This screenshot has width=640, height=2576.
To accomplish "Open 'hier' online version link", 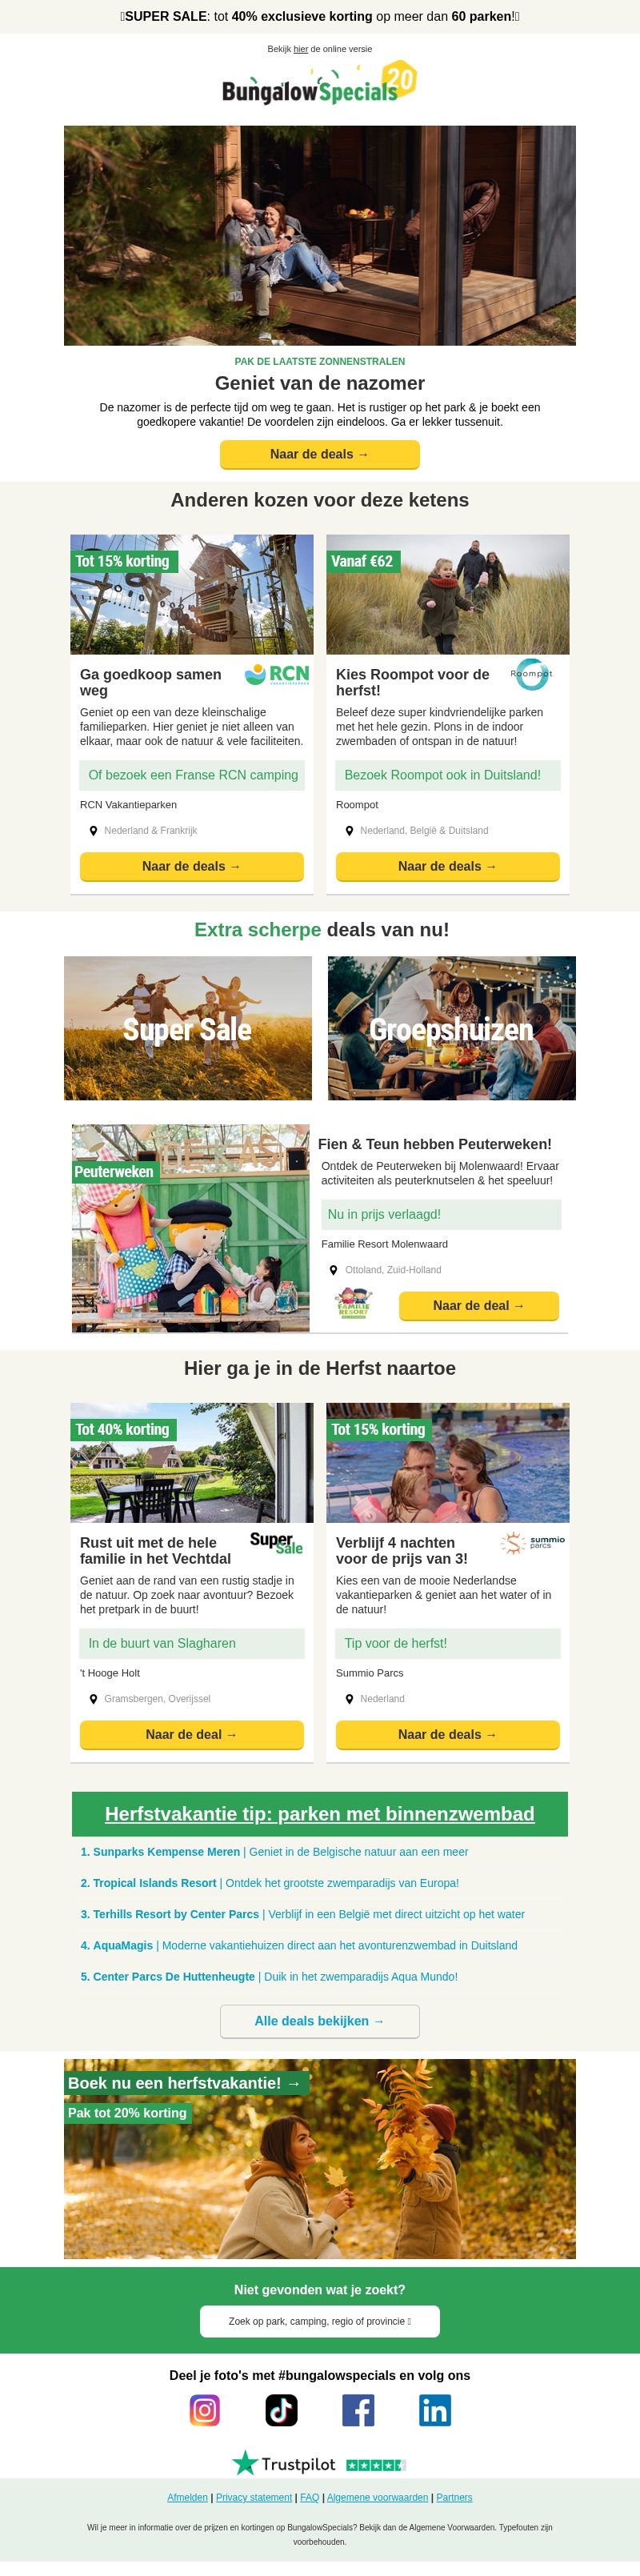I will [x=301, y=49].
